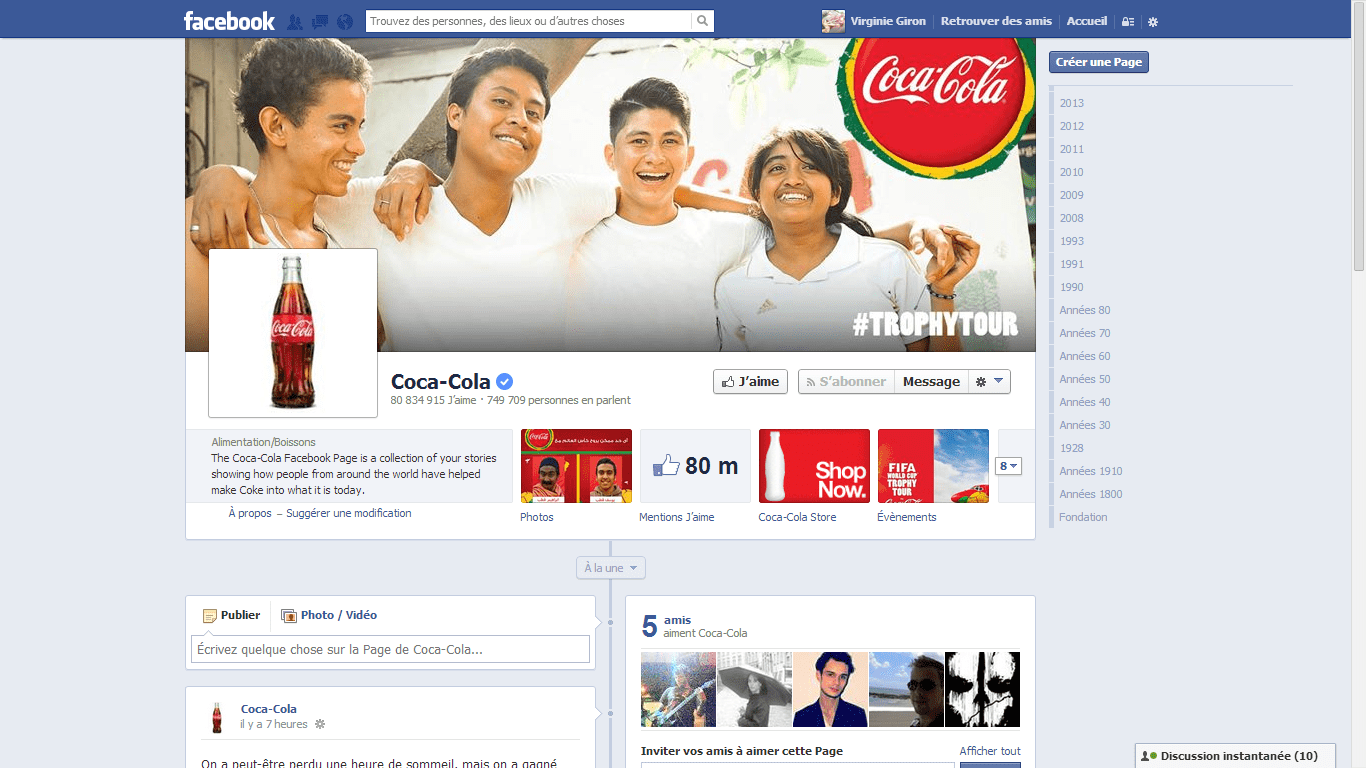Viewport: 1366px width, 768px height.
Task: Open the À la une sort dropdown
Action: pyautogui.click(x=611, y=568)
